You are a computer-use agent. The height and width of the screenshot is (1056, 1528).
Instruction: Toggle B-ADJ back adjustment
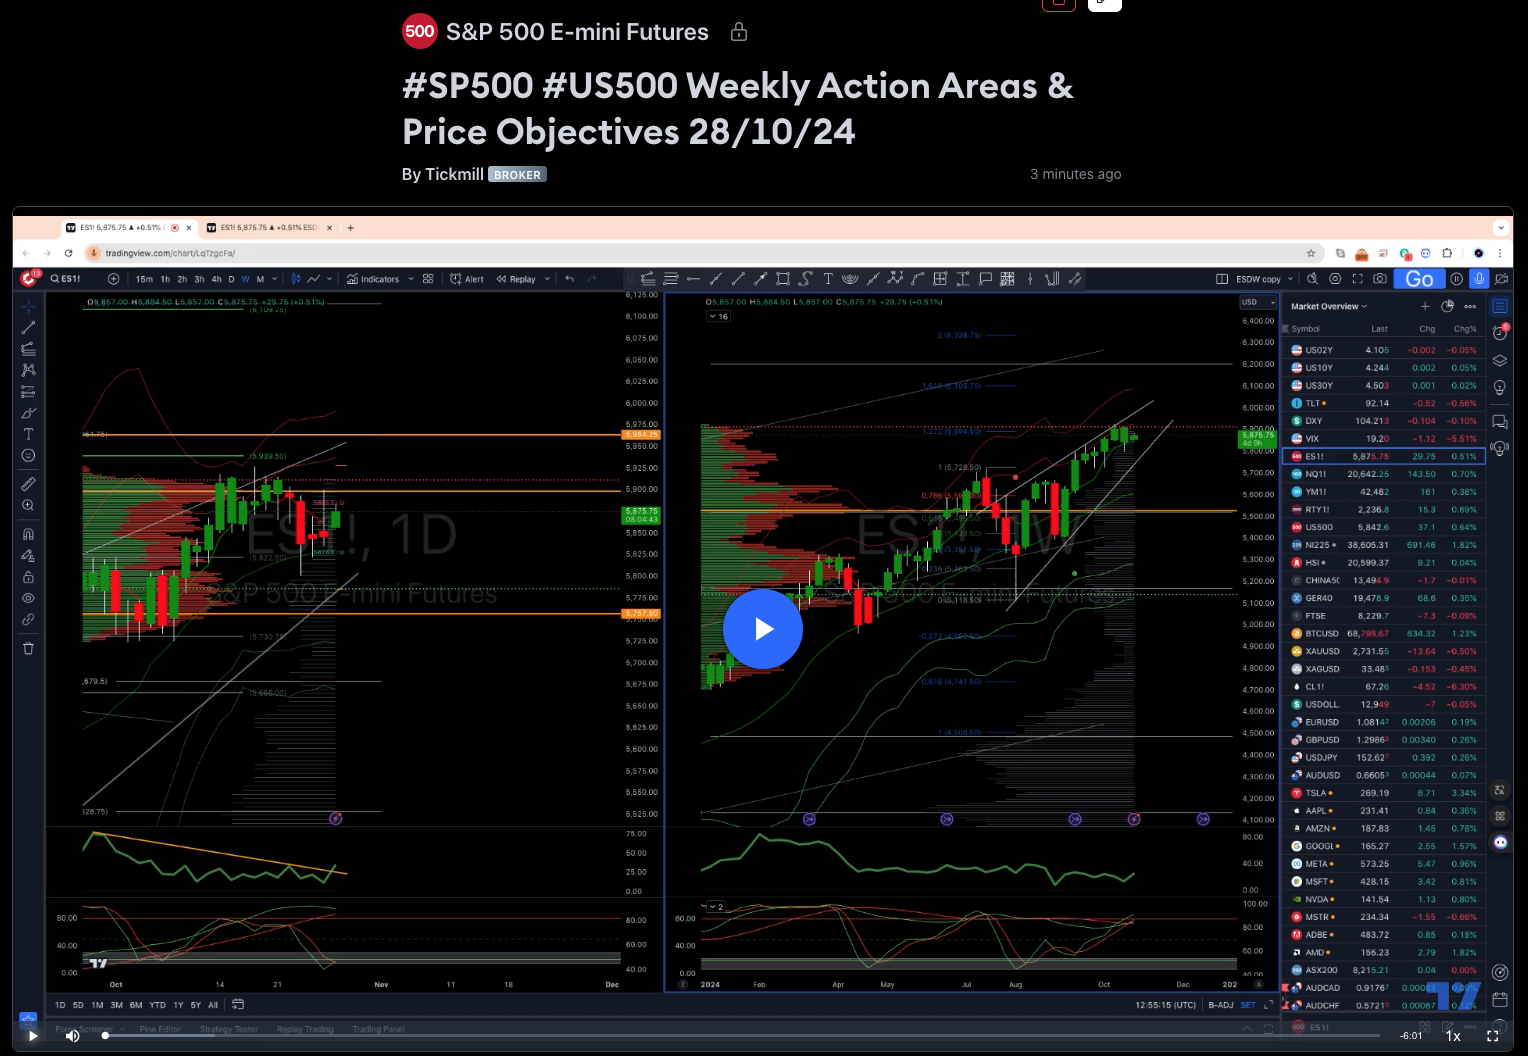[x=1220, y=1005]
